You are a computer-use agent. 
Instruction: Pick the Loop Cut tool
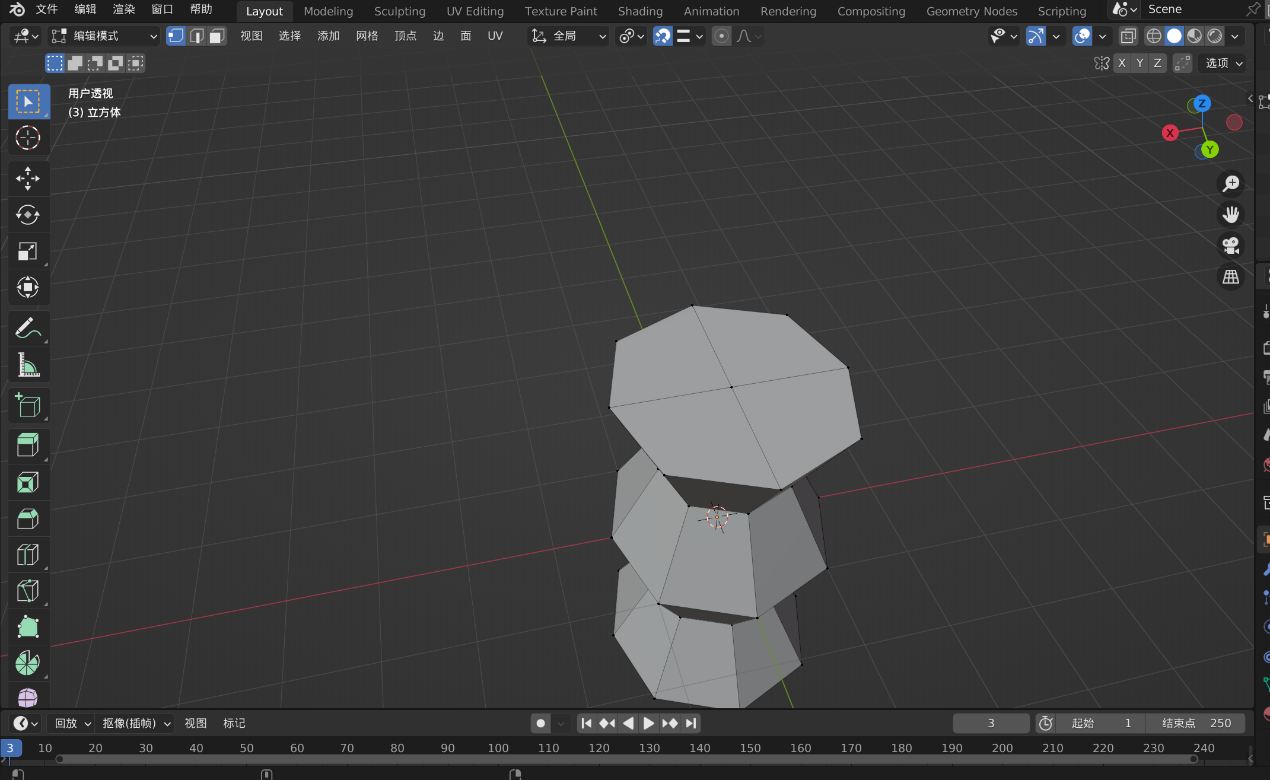pos(28,555)
